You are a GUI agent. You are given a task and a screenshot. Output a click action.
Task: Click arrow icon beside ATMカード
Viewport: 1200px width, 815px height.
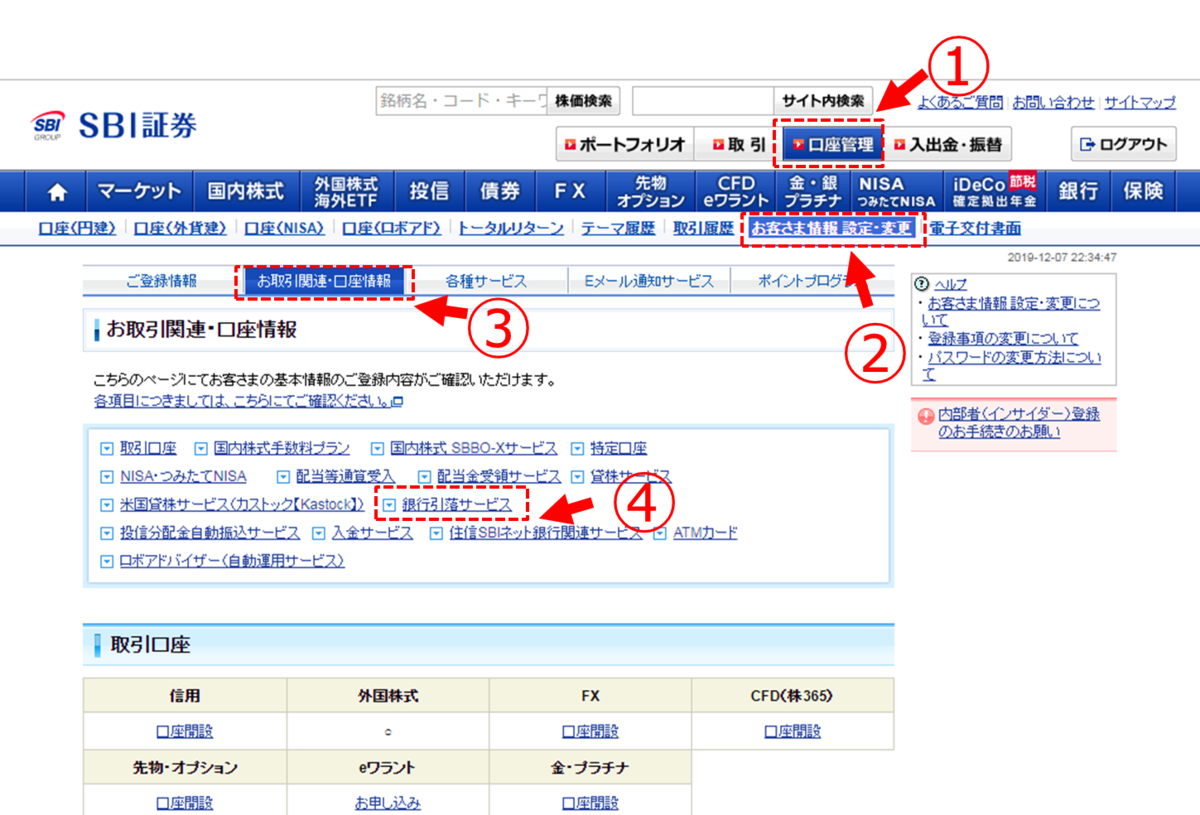(660, 534)
